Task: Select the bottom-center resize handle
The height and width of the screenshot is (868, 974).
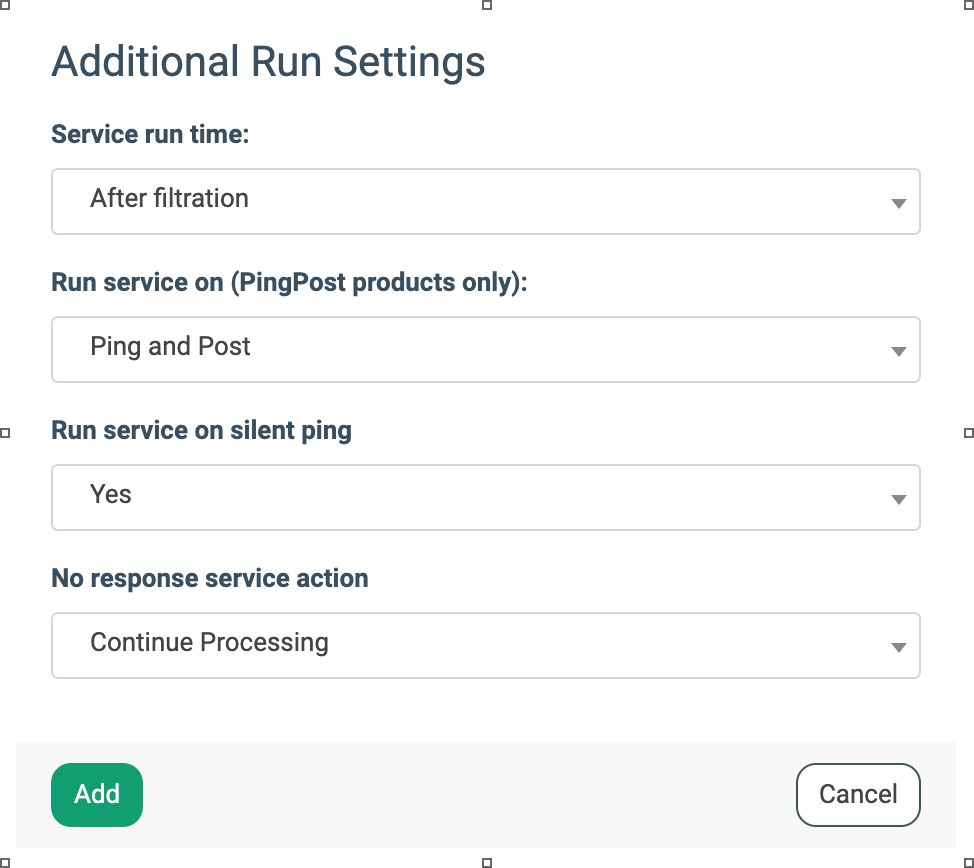Action: pos(487,862)
